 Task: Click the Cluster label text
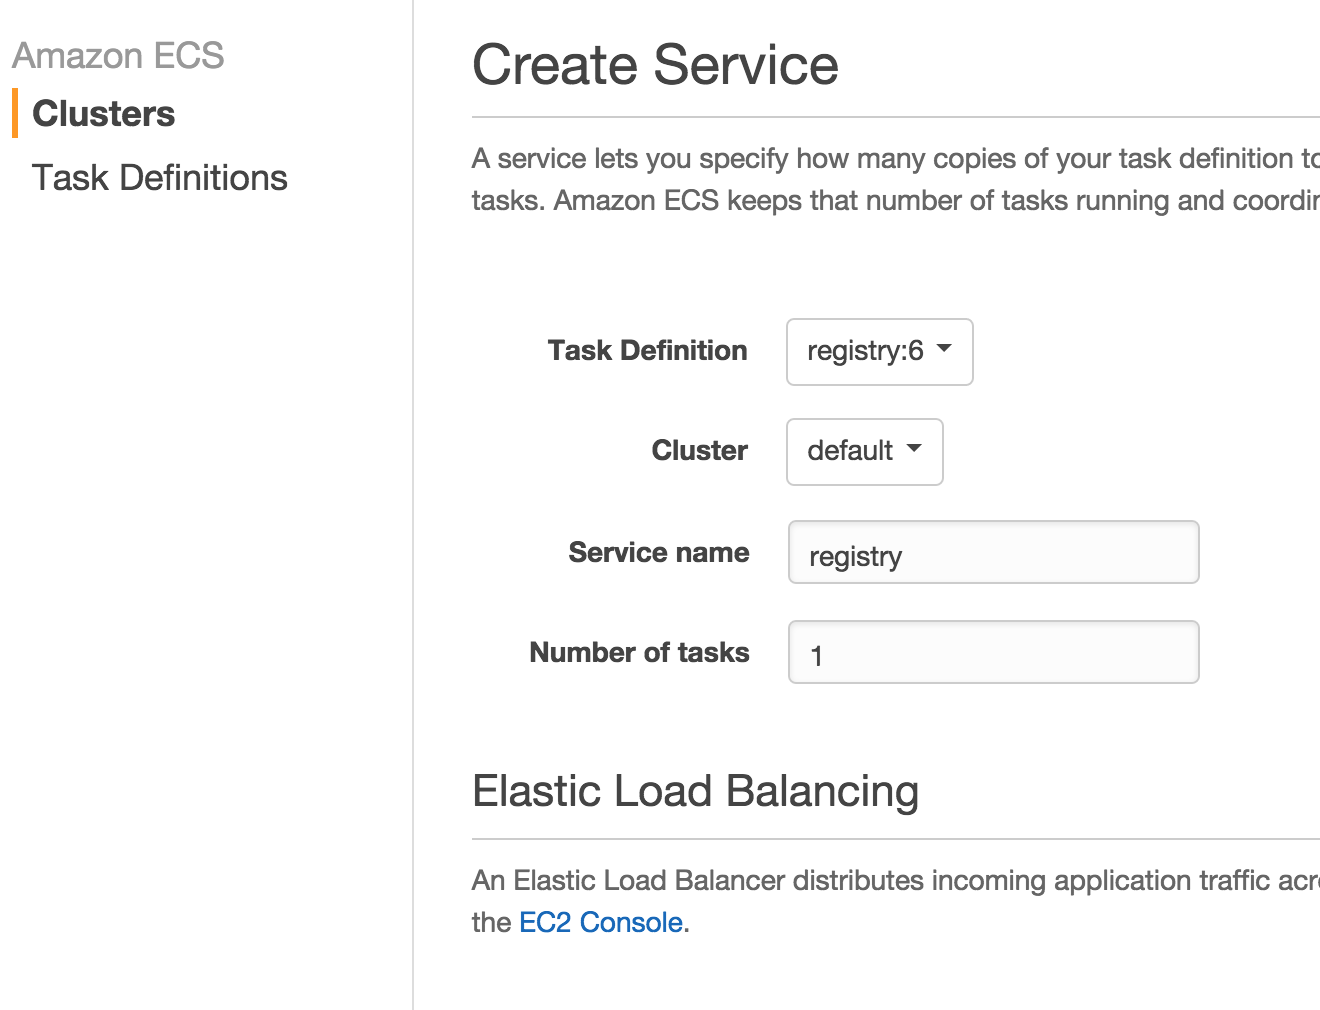699,450
